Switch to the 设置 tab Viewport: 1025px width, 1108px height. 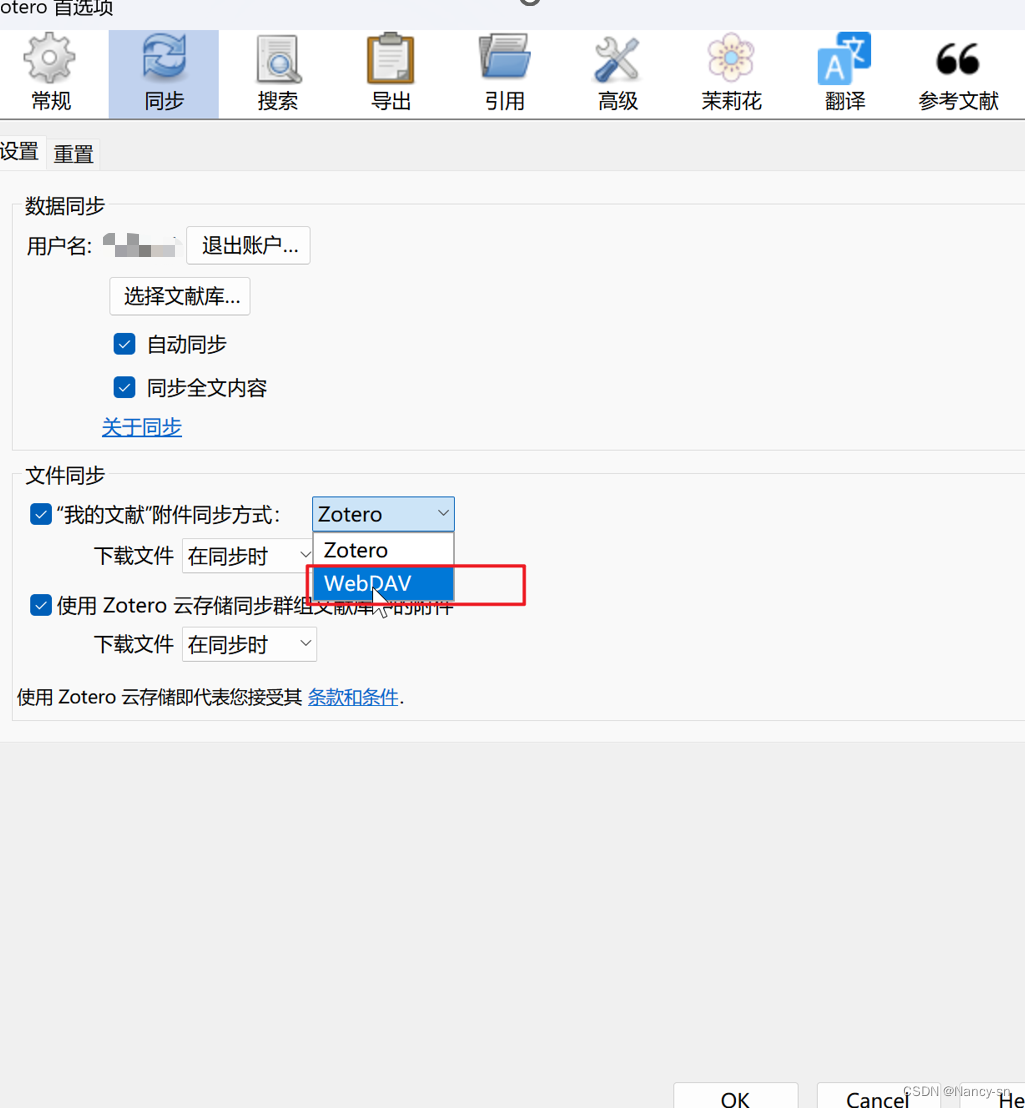(x=20, y=152)
